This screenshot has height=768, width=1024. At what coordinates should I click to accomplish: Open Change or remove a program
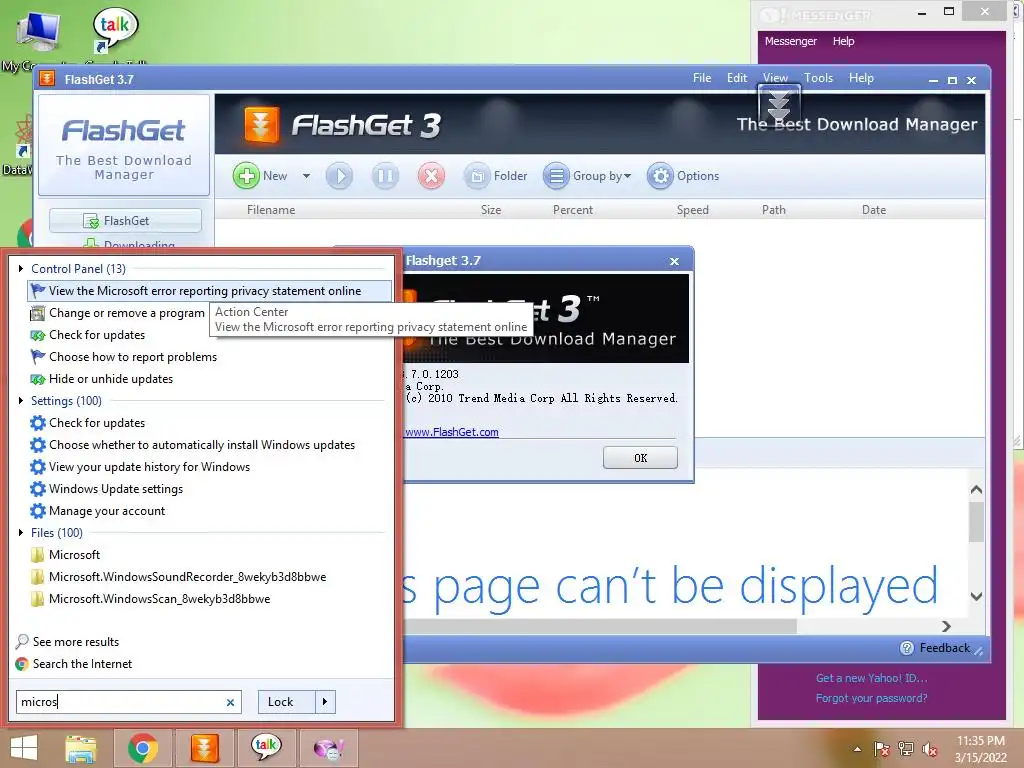(x=118, y=313)
